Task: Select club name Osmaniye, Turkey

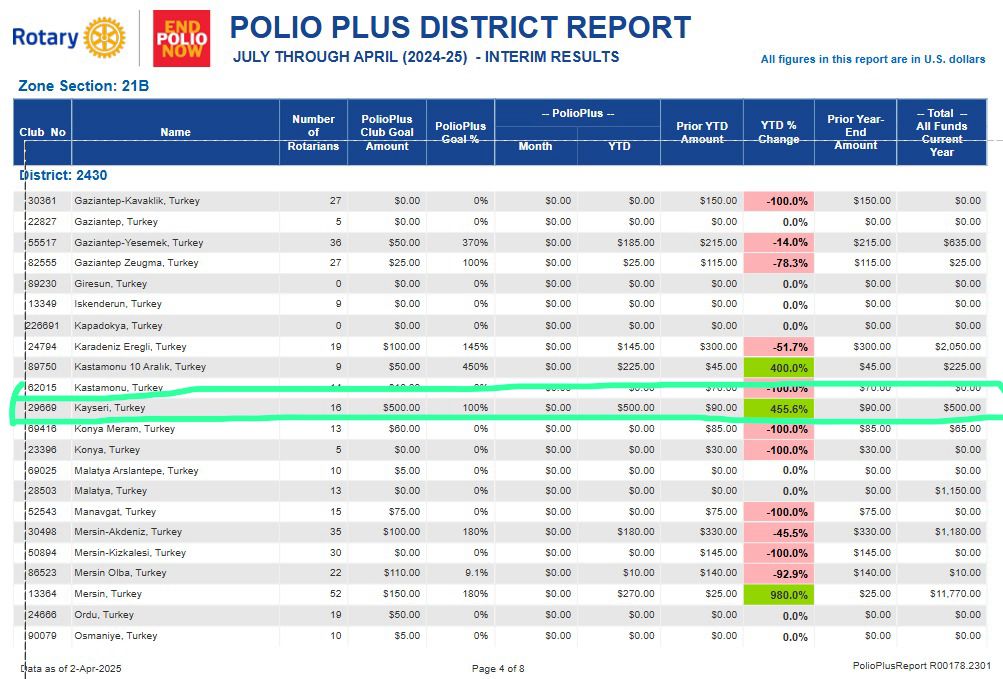Action: [116, 636]
